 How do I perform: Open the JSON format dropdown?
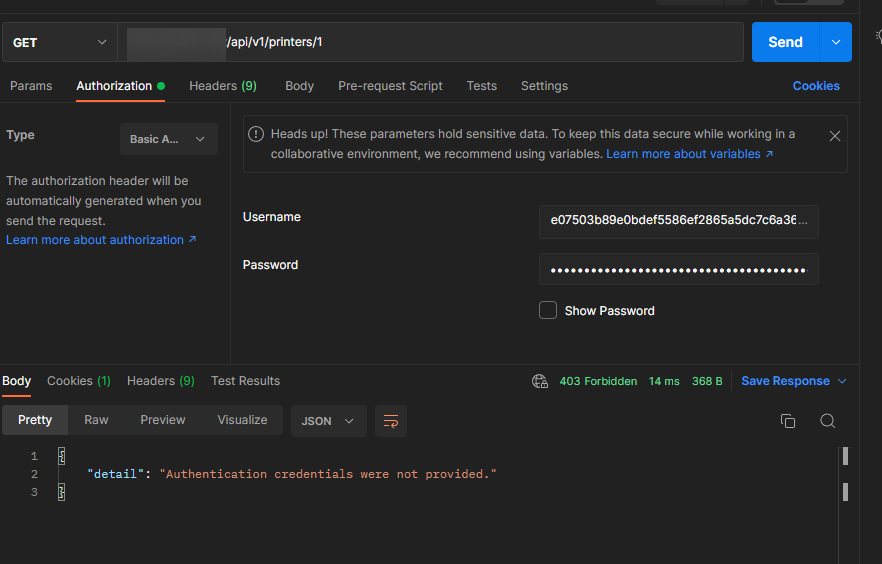click(328, 421)
